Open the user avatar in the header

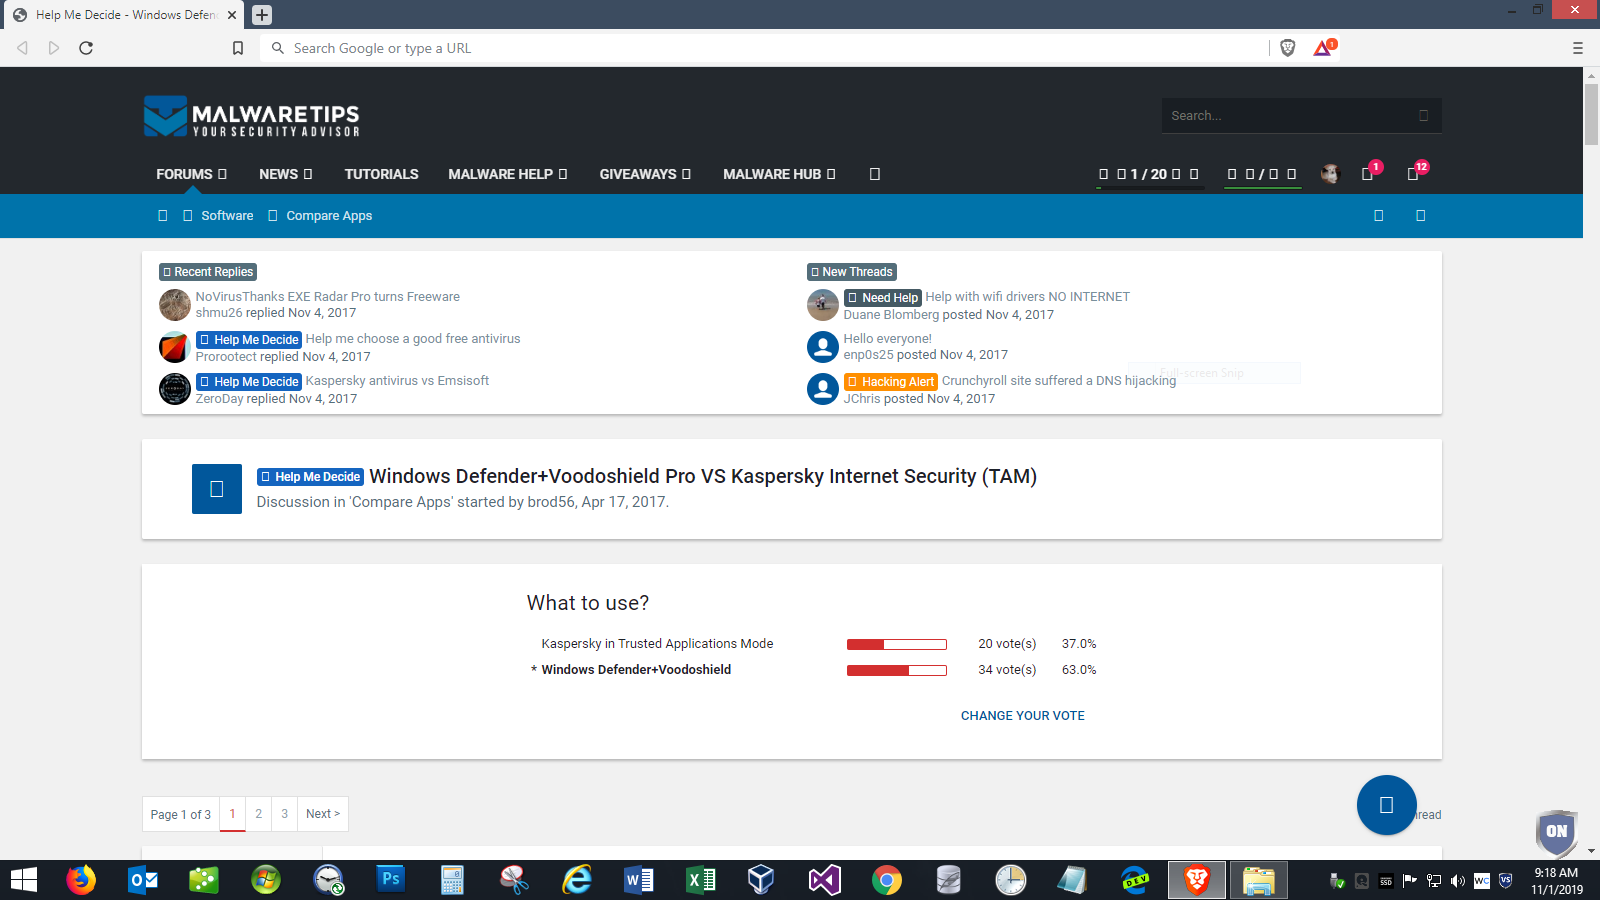click(1329, 174)
